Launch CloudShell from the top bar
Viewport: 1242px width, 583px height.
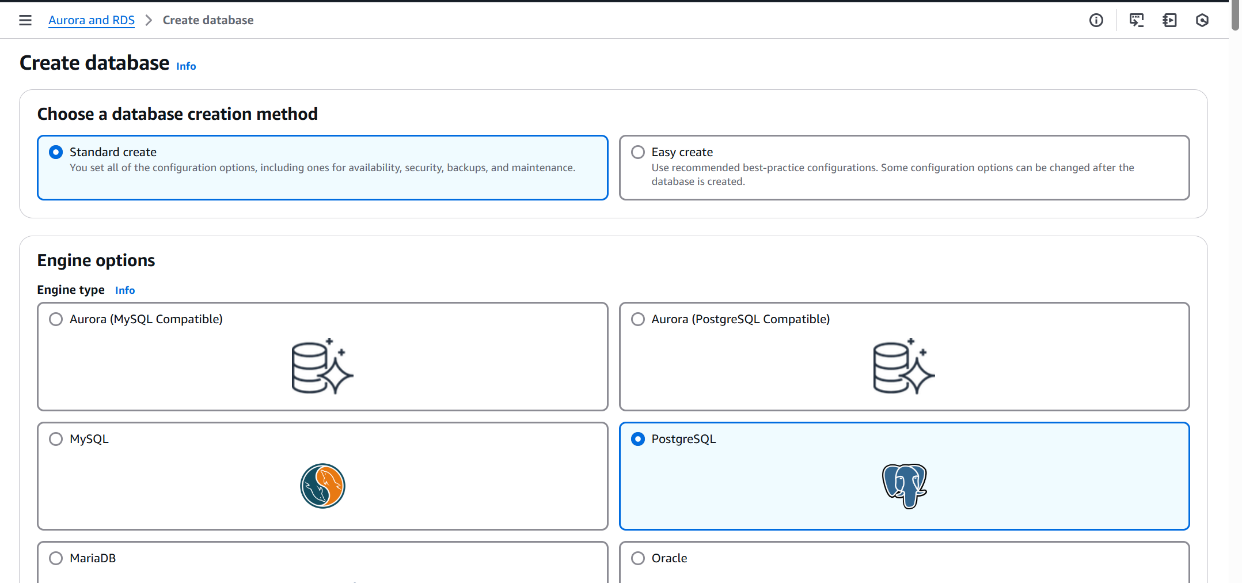[x=1137, y=20]
